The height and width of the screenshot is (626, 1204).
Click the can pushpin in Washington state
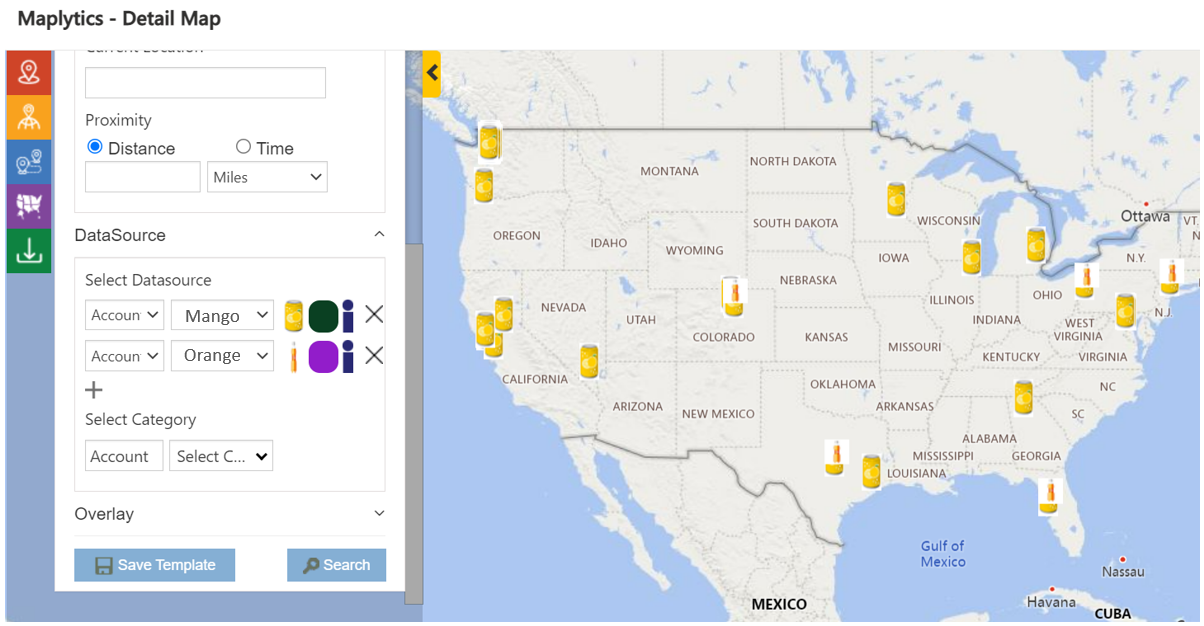click(x=489, y=141)
